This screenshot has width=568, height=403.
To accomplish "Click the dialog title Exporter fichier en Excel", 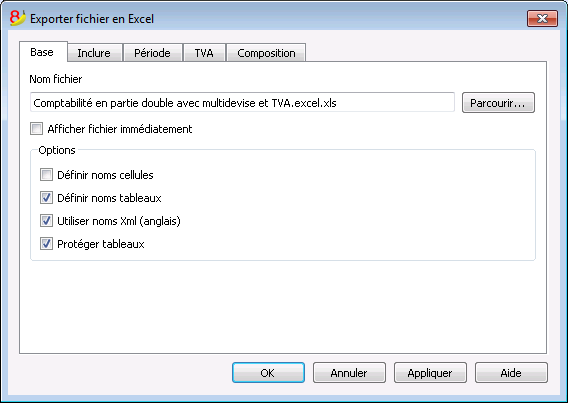I will 92,19.
